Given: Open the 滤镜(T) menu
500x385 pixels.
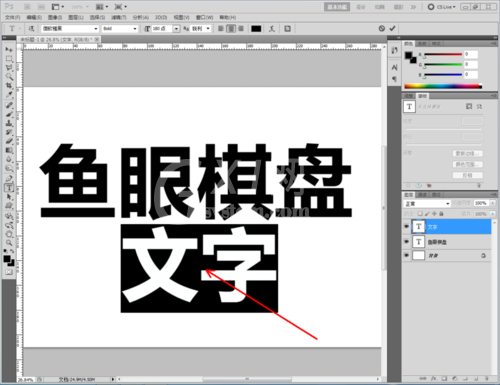Looking at the screenshot, I should pos(119,17).
